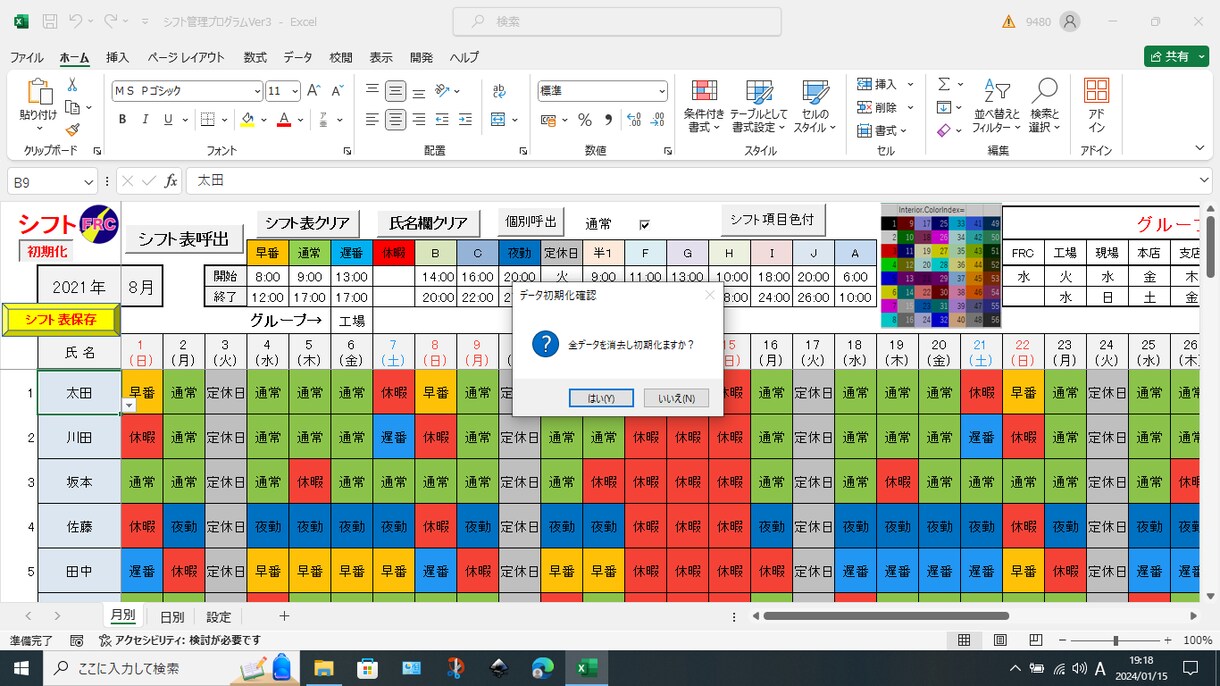Open the font size dropdown

click(294, 91)
